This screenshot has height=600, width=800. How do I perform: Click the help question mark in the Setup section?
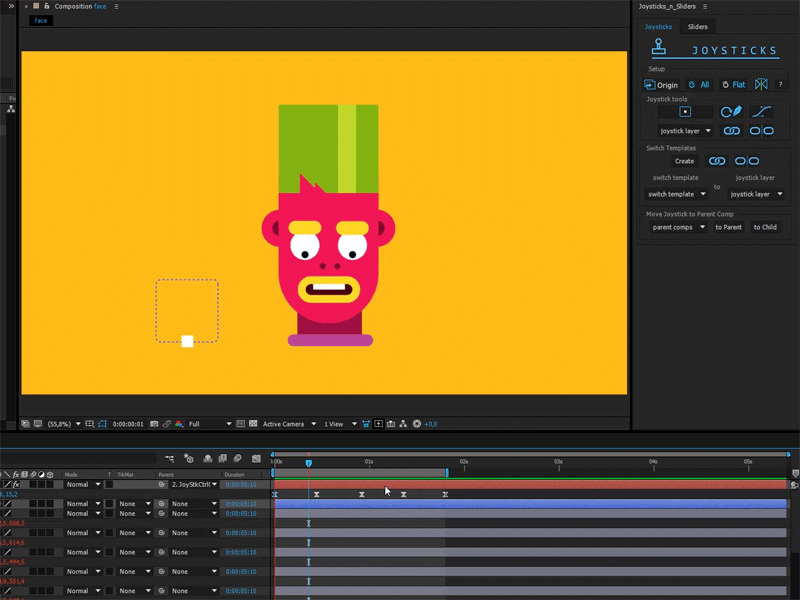click(780, 84)
